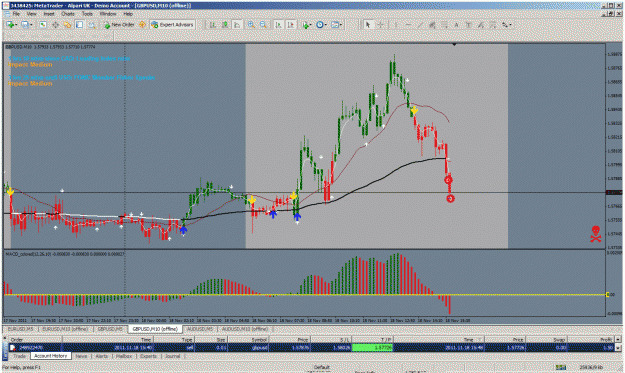
Task: Switch to AUDUSD,M10 (offline) chart tab
Action: [x=244, y=329]
